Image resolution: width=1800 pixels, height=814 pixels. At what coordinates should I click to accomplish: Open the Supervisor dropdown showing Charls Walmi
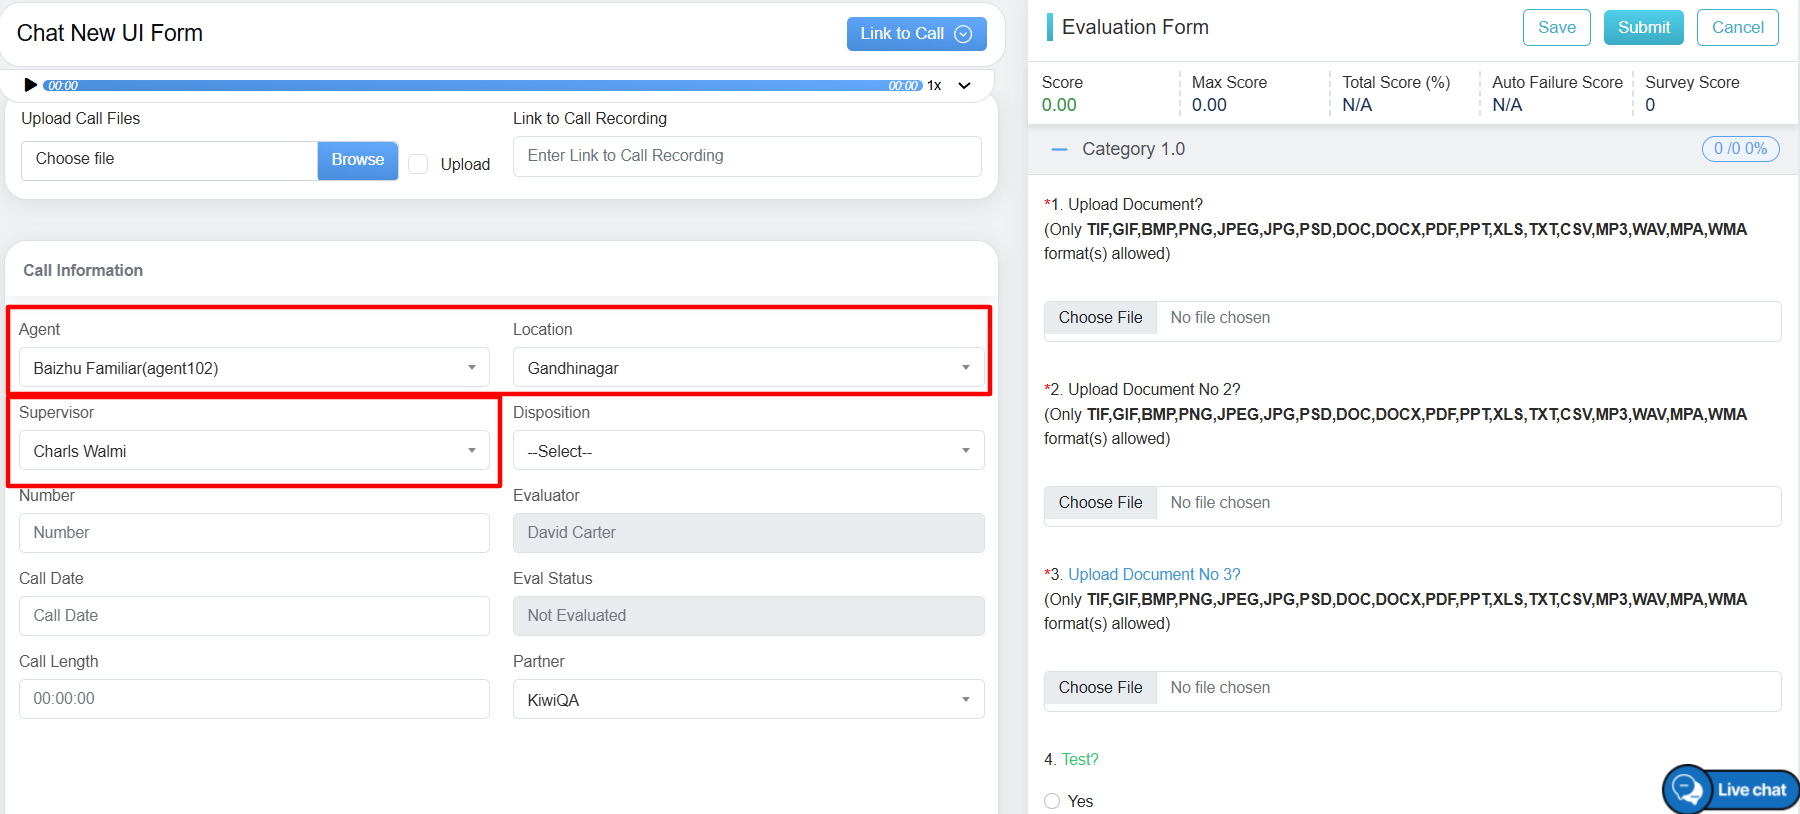[254, 451]
